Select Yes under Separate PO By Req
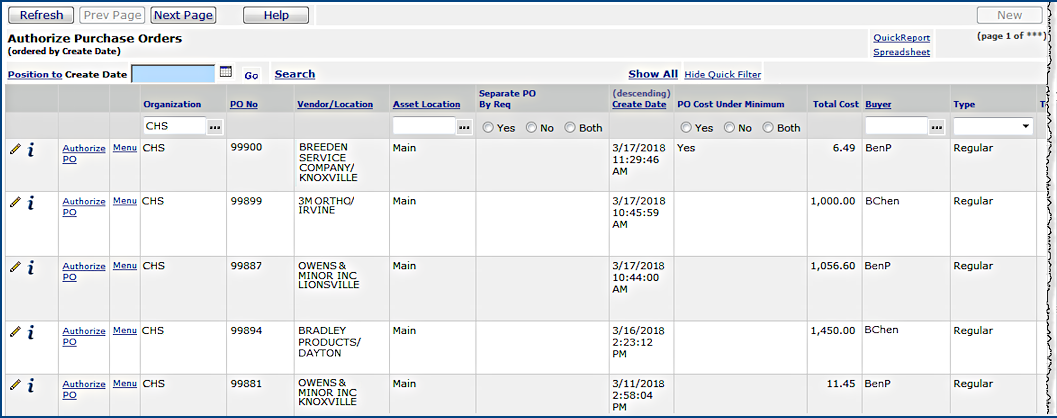The height and width of the screenshot is (418, 1057). point(489,128)
